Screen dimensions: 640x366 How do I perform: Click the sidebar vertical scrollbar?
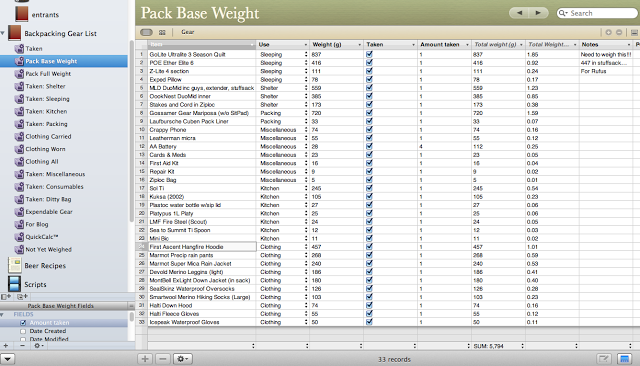click(x=131, y=131)
